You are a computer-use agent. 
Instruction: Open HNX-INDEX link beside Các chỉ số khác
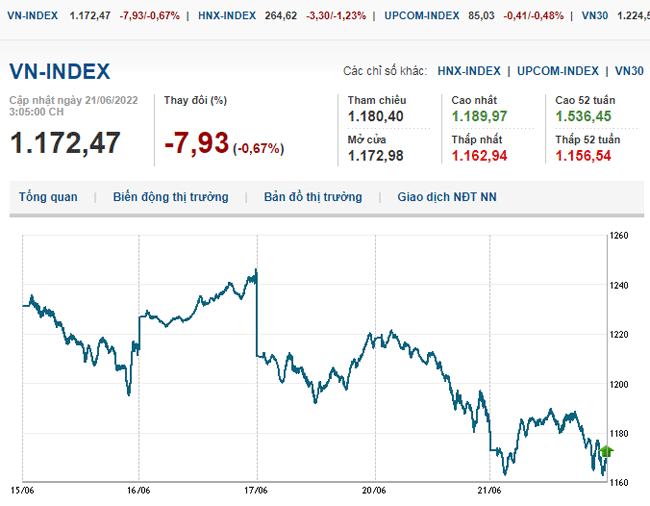click(x=469, y=71)
